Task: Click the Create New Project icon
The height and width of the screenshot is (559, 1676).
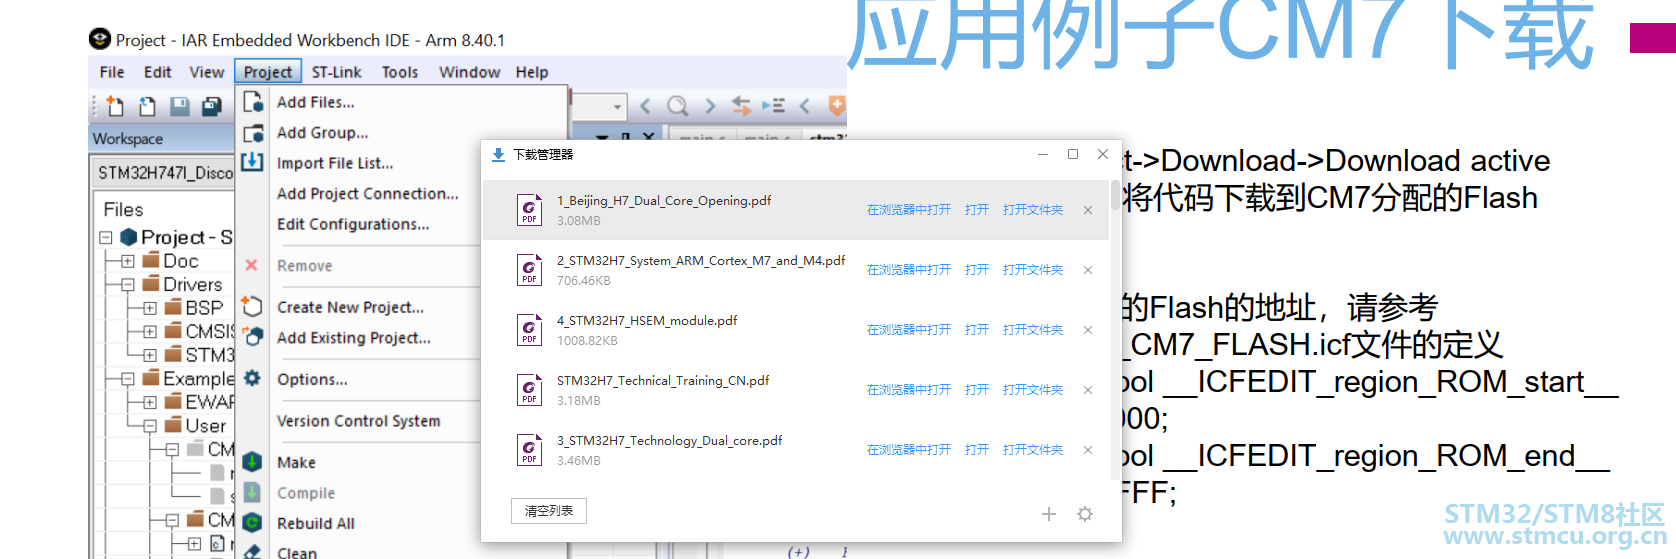Action: 253,306
